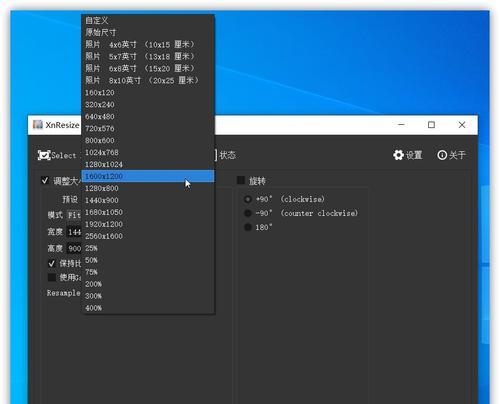The height and width of the screenshot is (404, 500).
Task: Select 180° rotation option
Action: pos(248,227)
